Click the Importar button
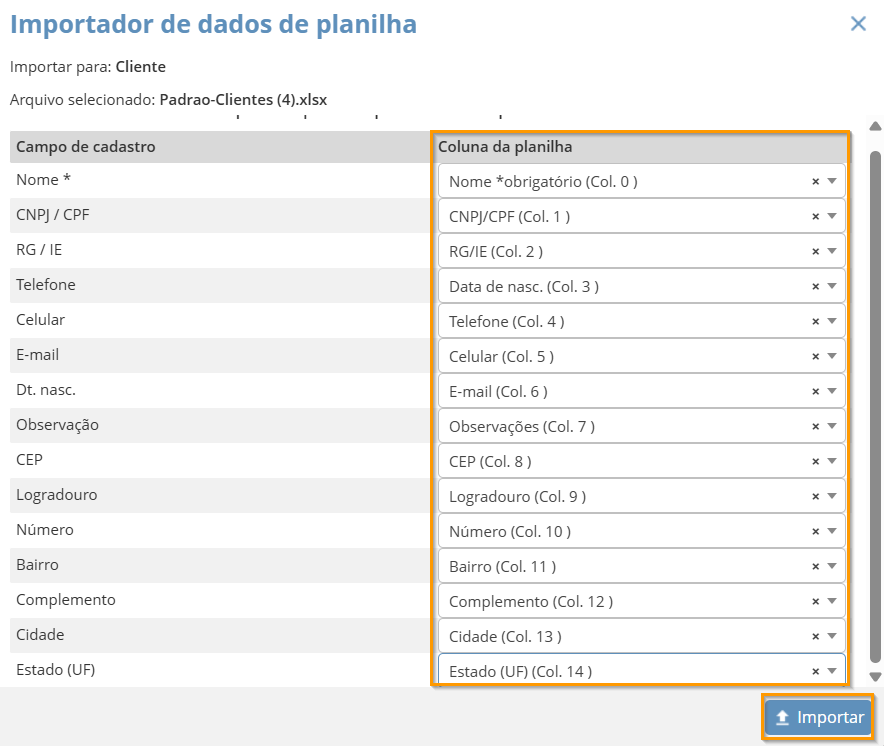The height and width of the screenshot is (746, 884). coord(818,718)
